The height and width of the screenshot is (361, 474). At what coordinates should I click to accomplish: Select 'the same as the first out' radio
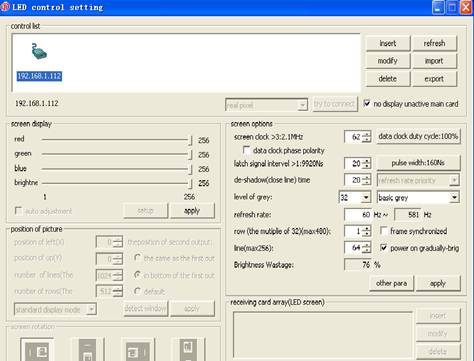coord(137,258)
